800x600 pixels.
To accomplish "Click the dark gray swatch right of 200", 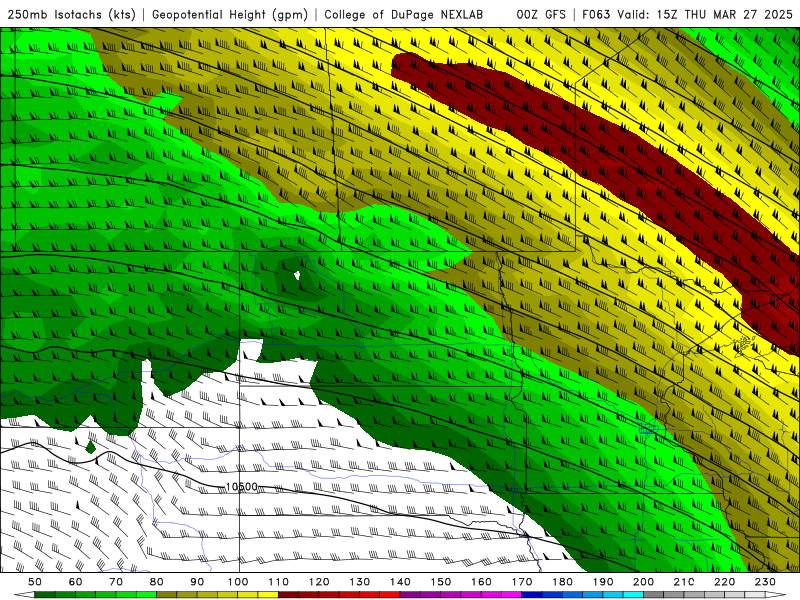I will coord(654,595).
